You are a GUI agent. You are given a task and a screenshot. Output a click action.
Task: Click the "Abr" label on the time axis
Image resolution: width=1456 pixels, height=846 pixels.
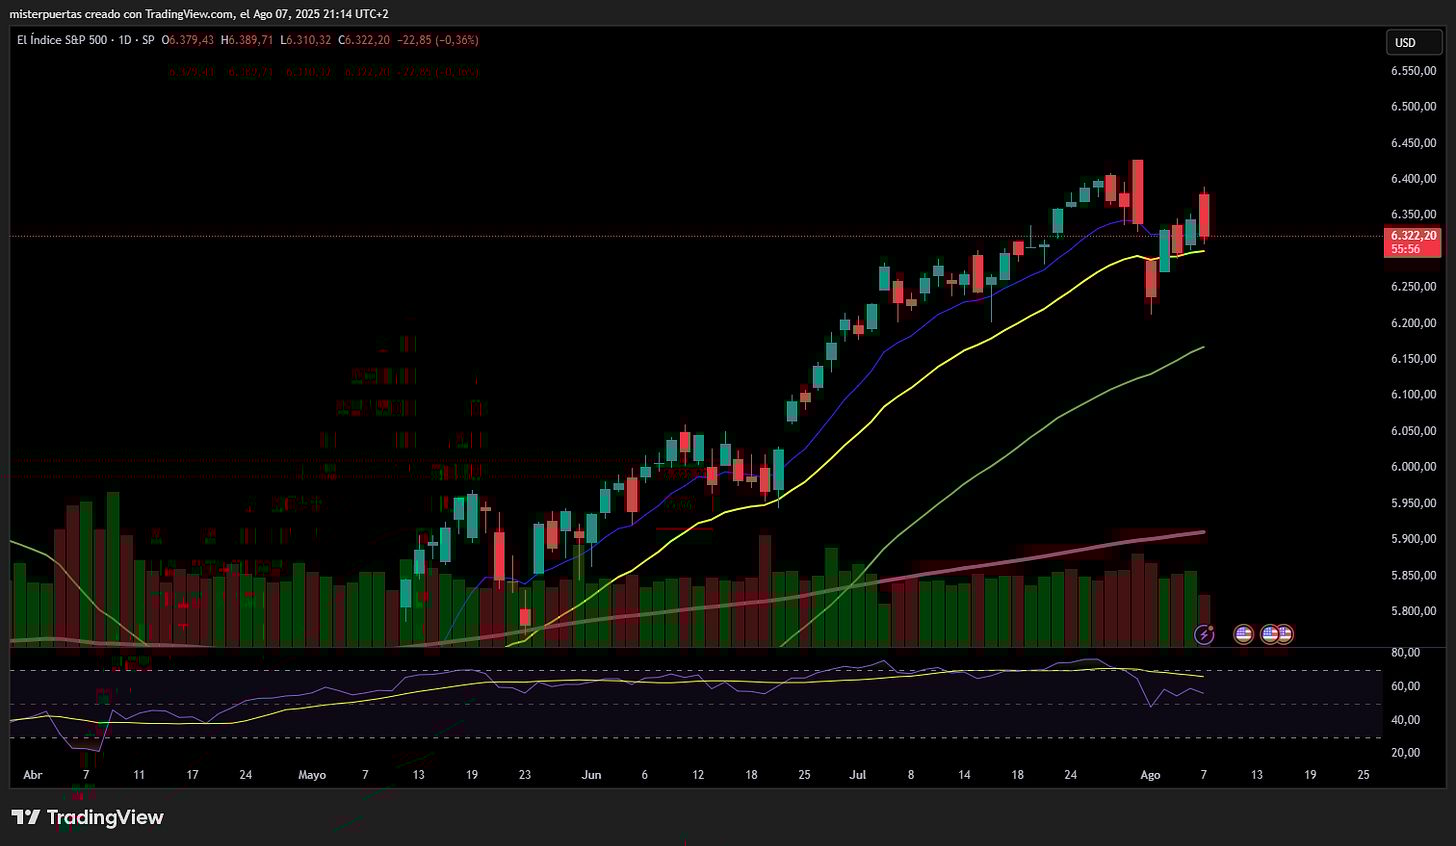tap(33, 775)
